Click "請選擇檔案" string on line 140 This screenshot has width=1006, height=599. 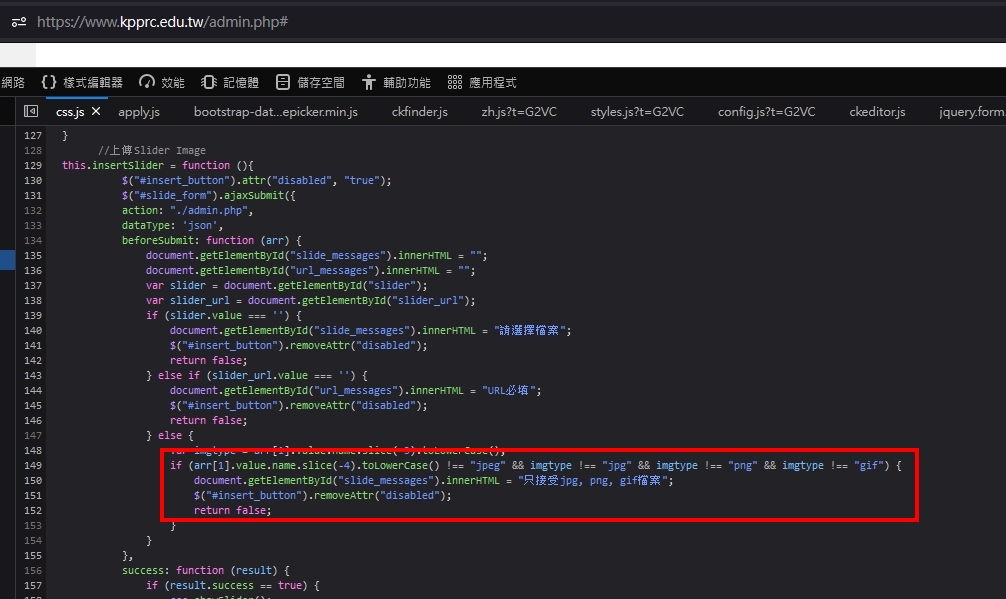(529, 330)
